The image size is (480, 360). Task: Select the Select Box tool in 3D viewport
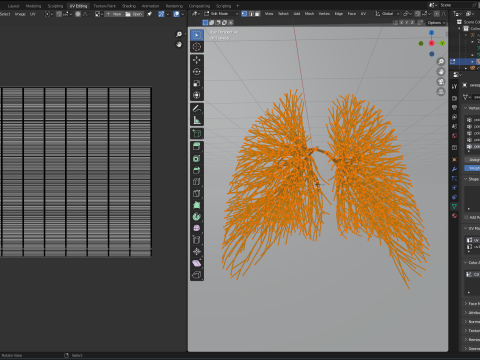tap(197, 35)
